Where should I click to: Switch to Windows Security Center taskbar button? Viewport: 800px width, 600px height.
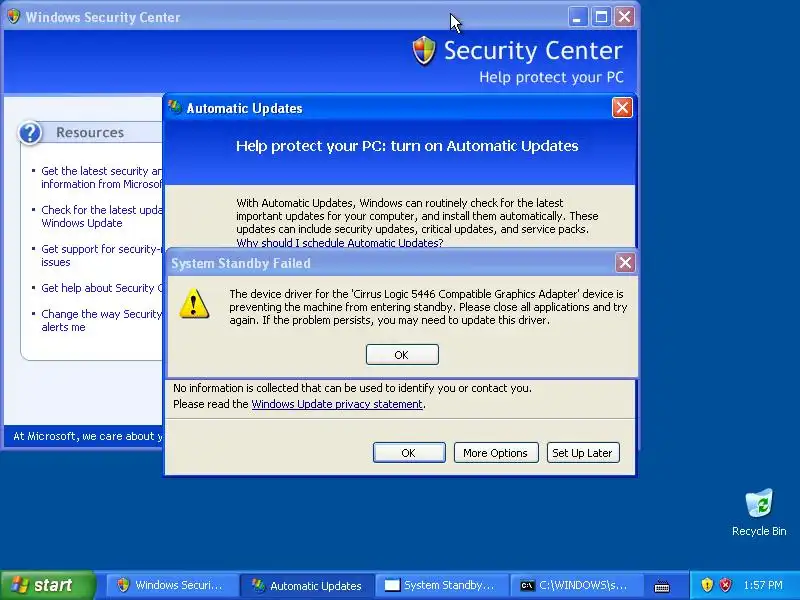pos(171,585)
